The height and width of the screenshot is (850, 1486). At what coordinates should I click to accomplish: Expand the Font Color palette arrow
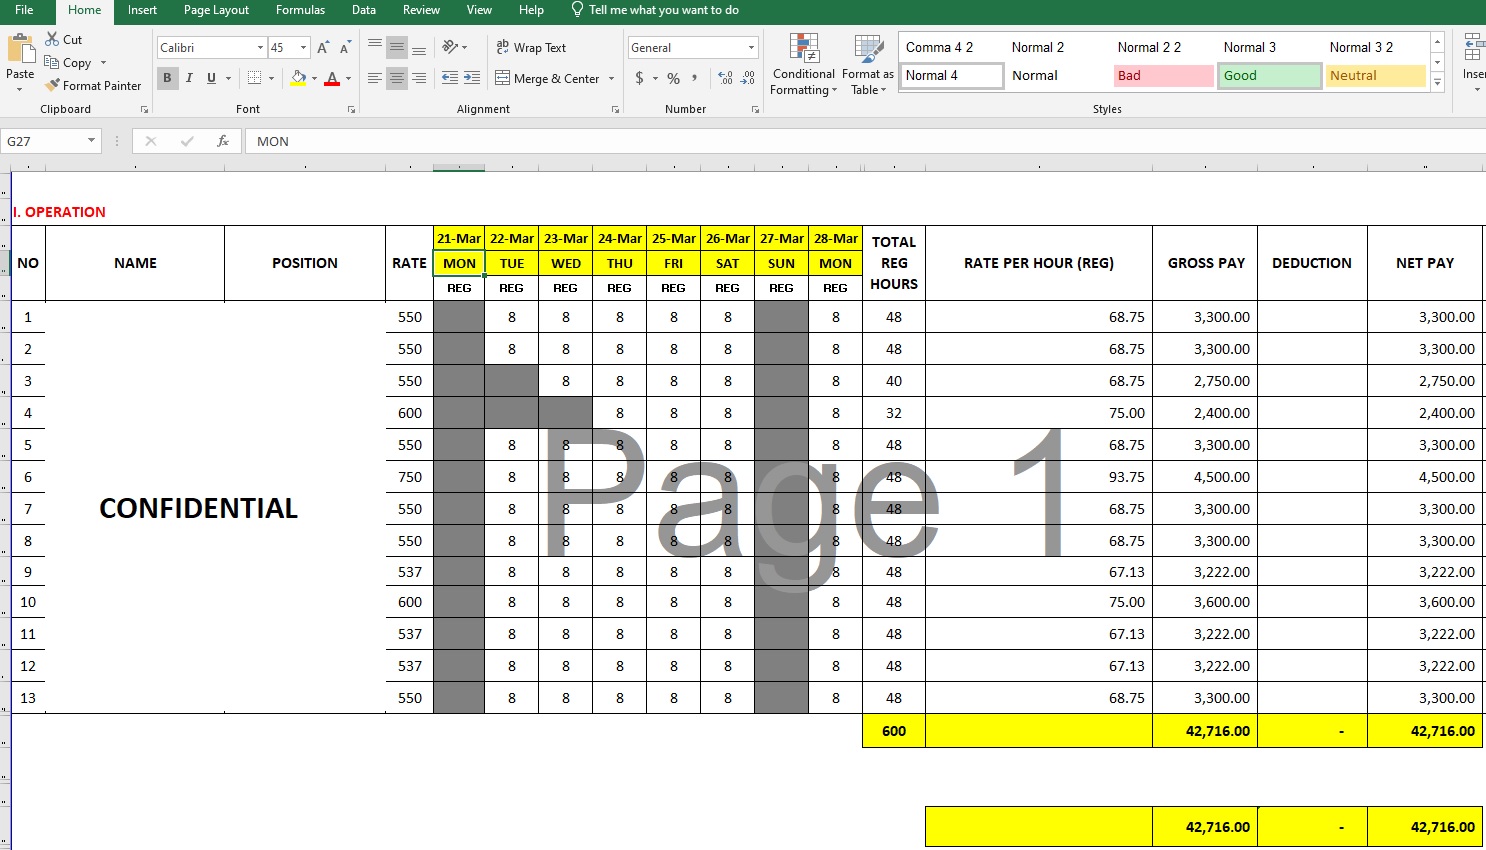(348, 78)
